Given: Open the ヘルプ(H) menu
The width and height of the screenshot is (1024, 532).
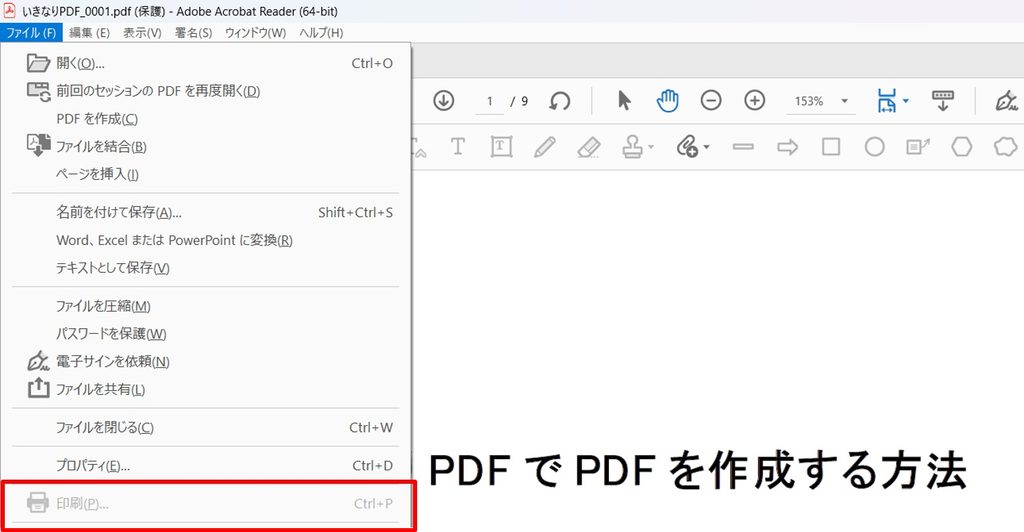Looking at the screenshot, I should [x=321, y=33].
